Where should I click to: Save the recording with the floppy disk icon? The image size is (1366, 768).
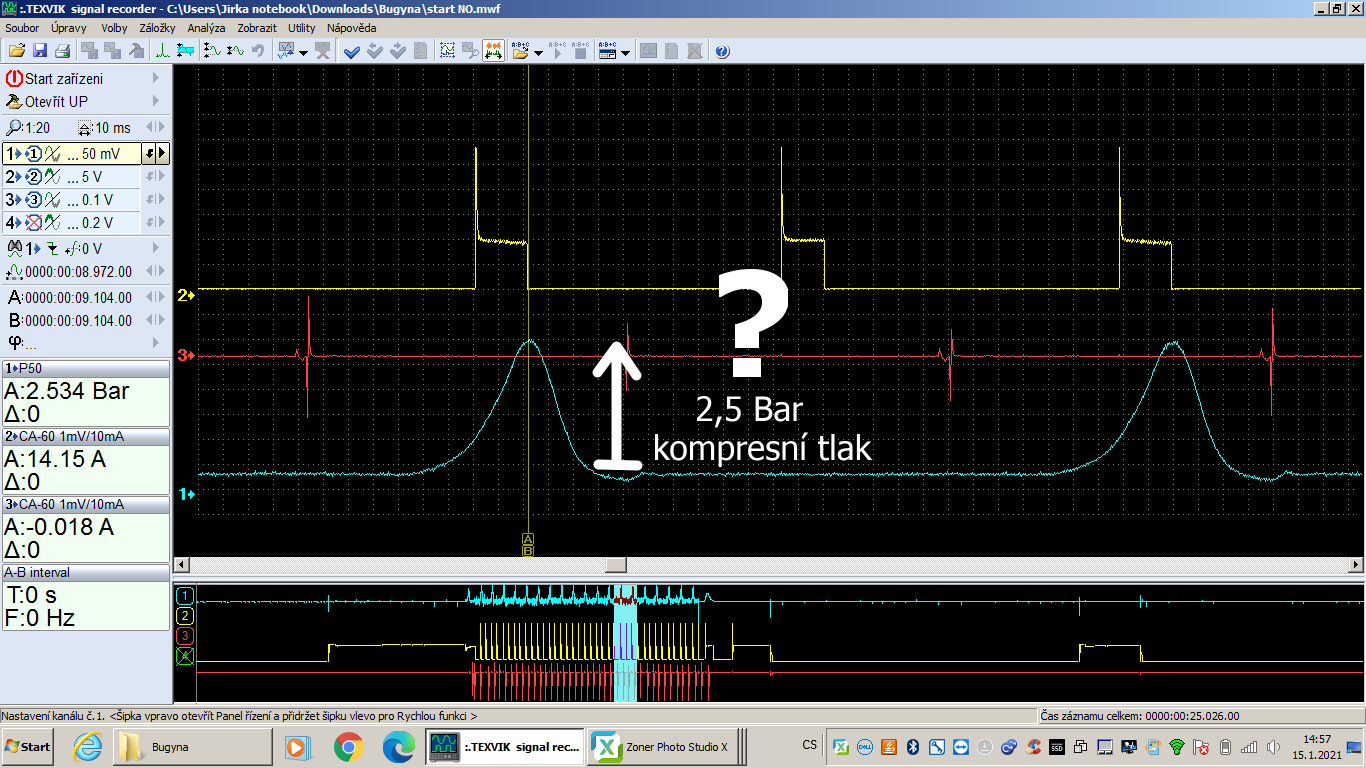(40, 51)
